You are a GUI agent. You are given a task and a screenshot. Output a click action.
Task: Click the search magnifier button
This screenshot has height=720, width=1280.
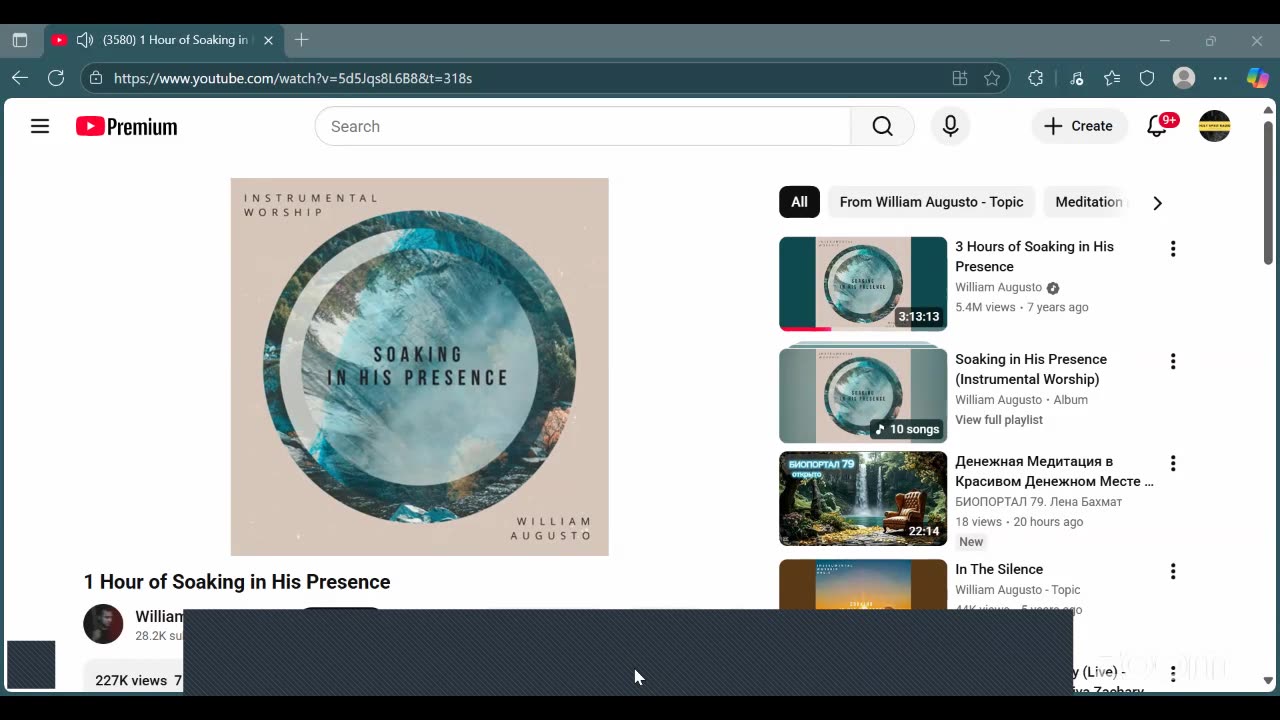[882, 126]
